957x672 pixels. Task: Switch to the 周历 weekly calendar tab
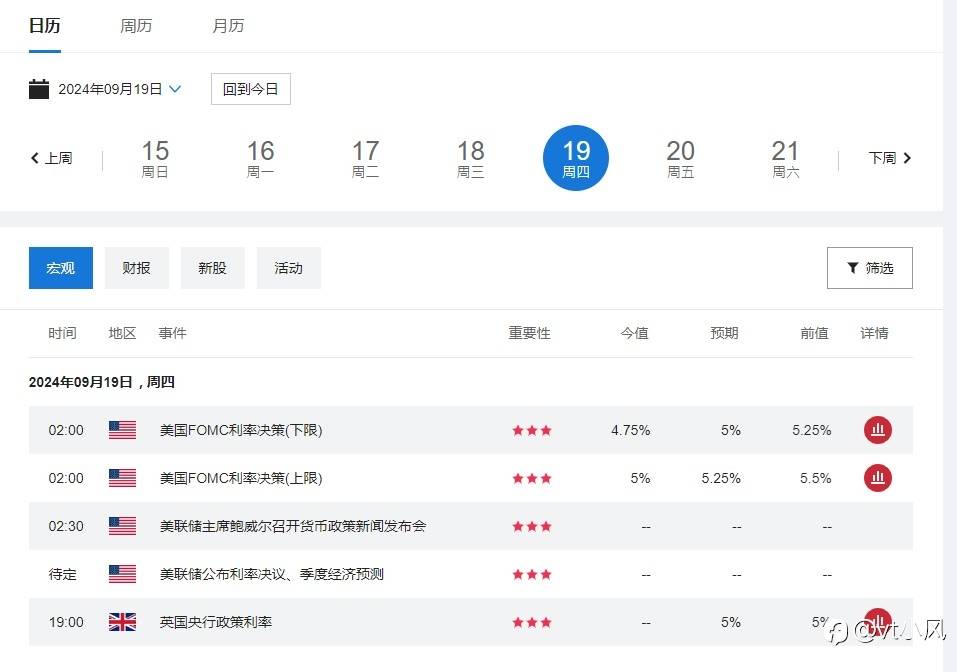click(x=136, y=26)
